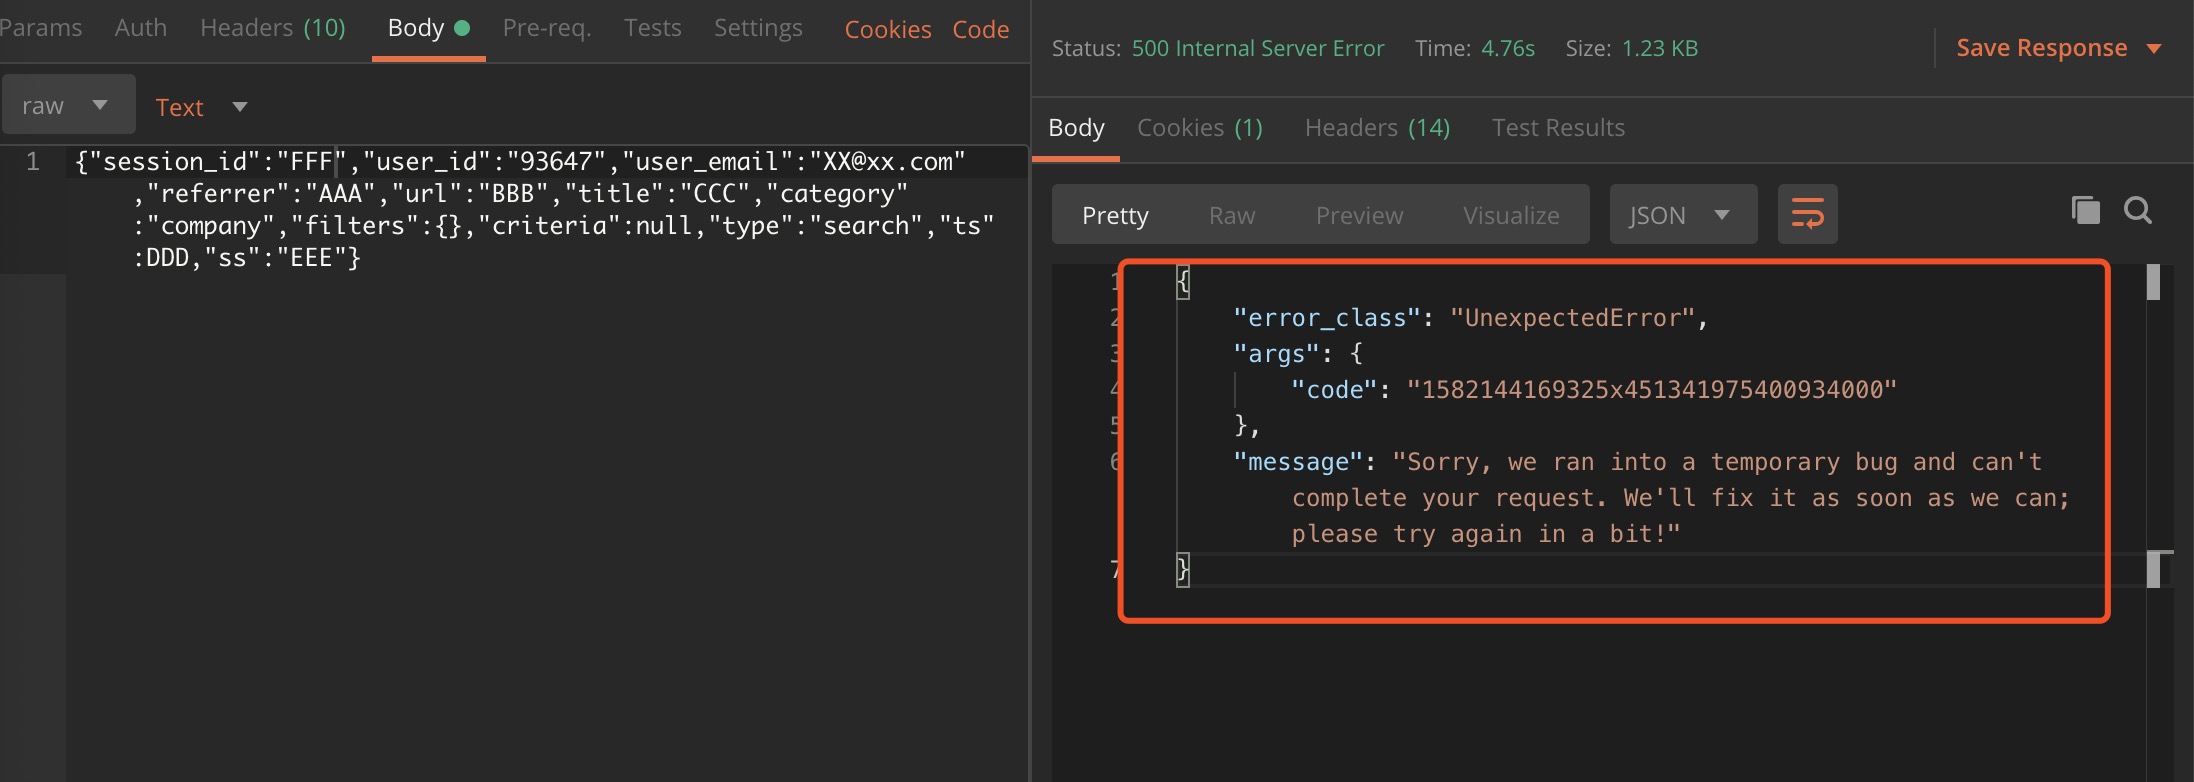Open the Save Response dropdown
Viewport: 2194px width, 782px height.
tap(2058, 48)
